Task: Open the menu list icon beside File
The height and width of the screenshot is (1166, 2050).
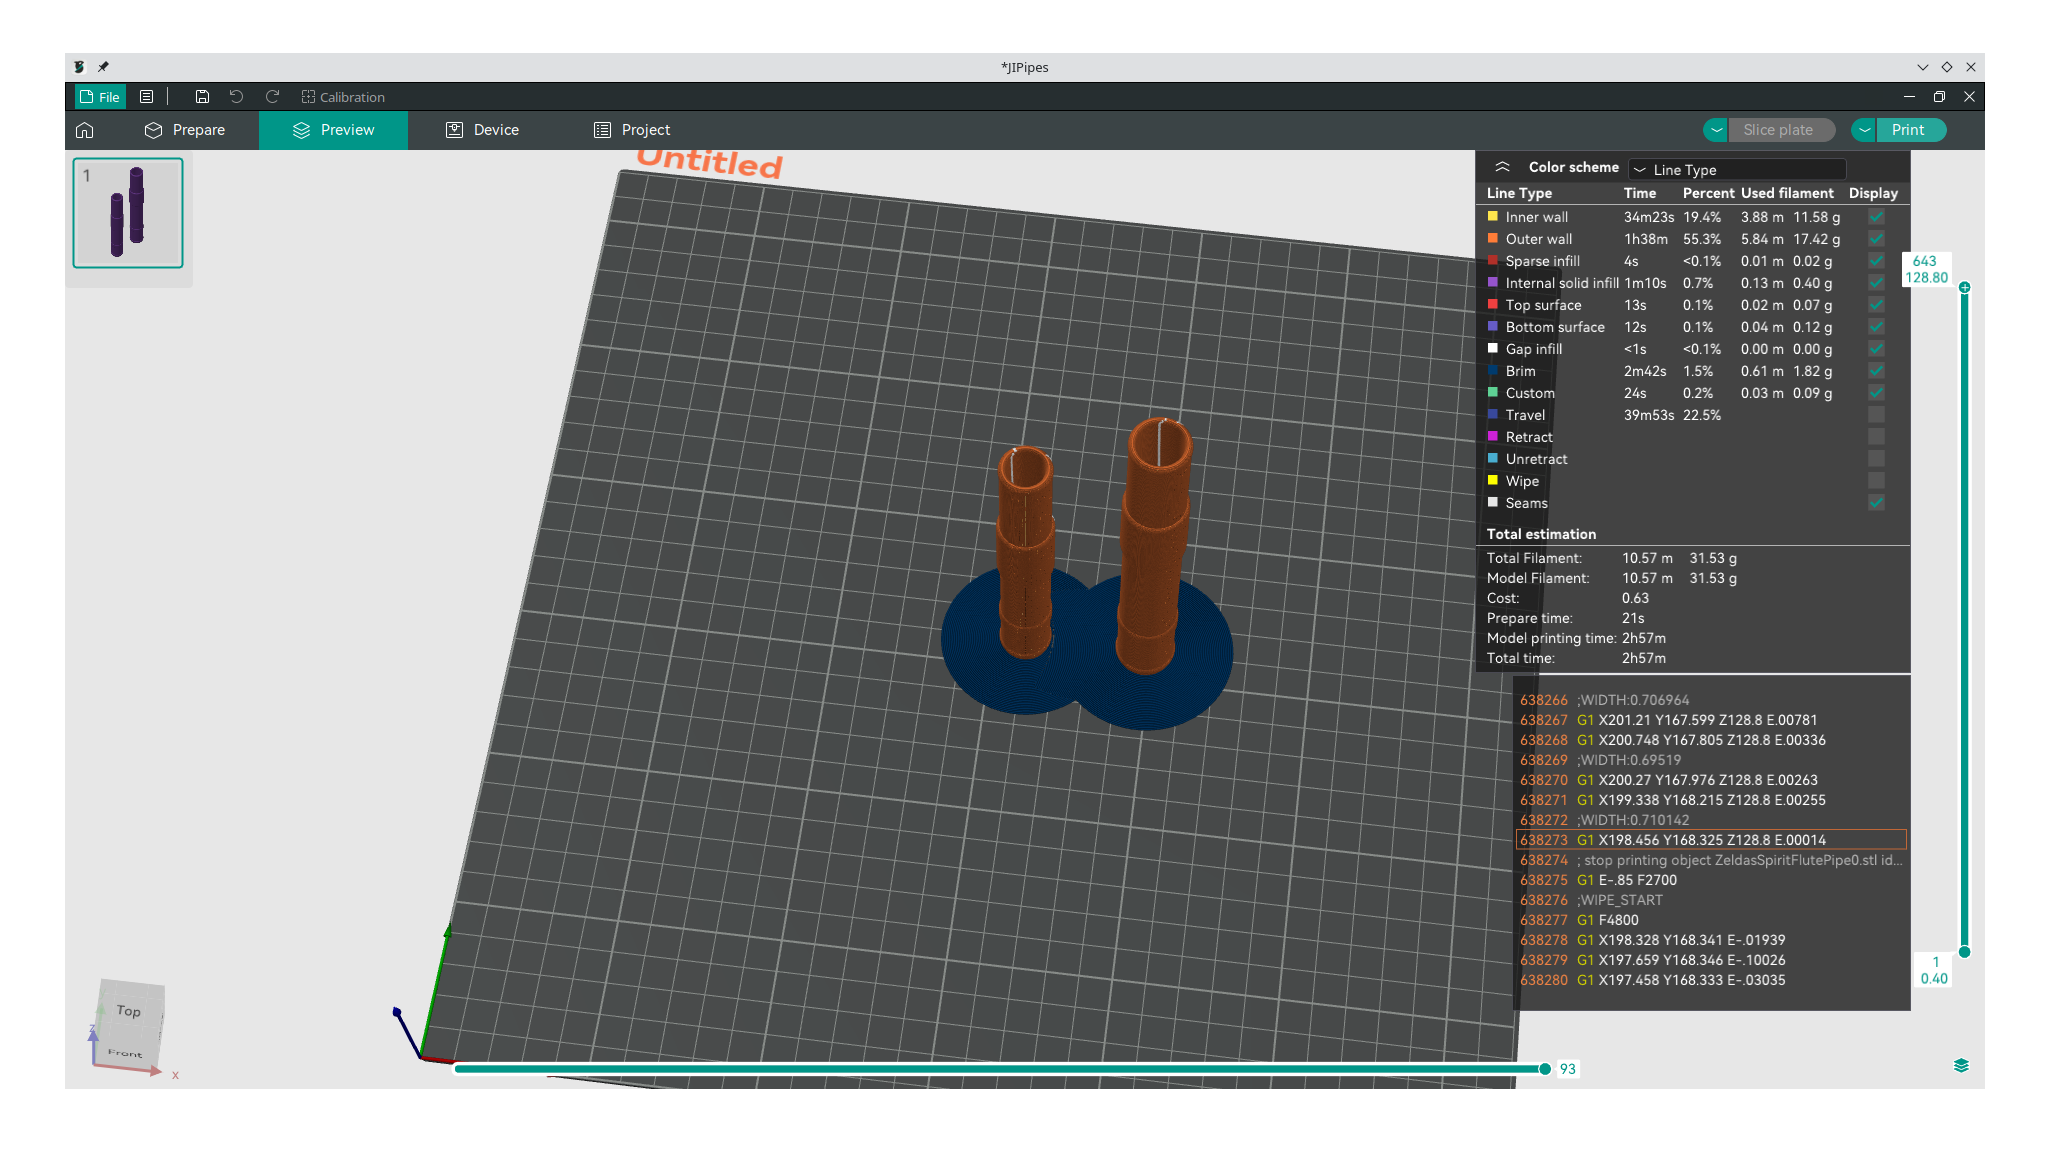Action: point(146,97)
